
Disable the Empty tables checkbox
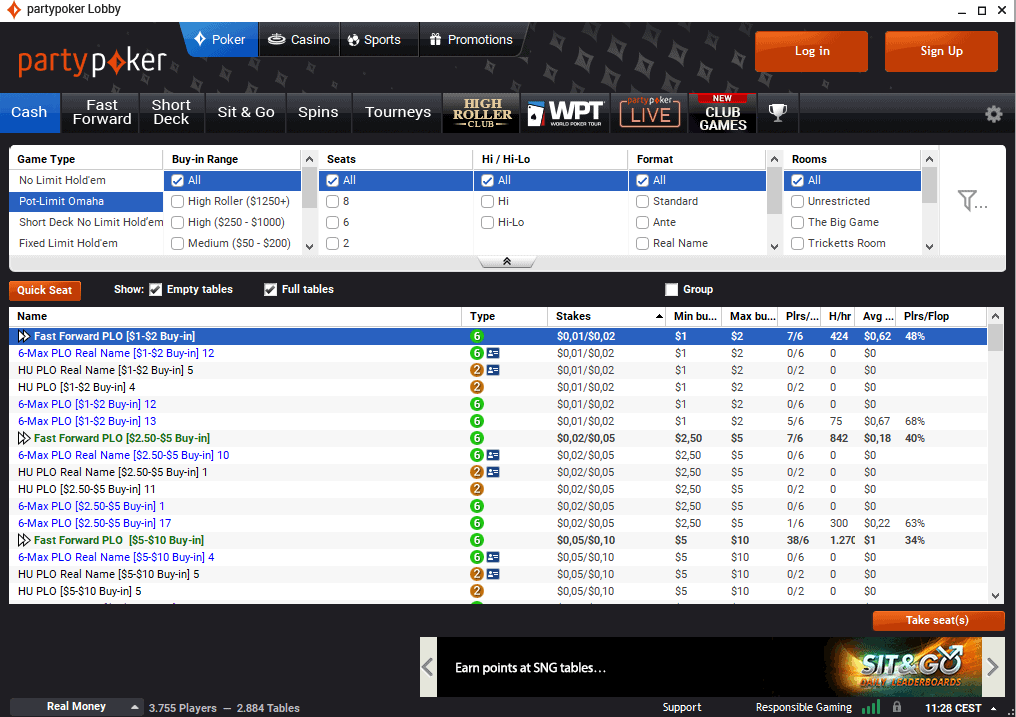(x=155, y=290)
